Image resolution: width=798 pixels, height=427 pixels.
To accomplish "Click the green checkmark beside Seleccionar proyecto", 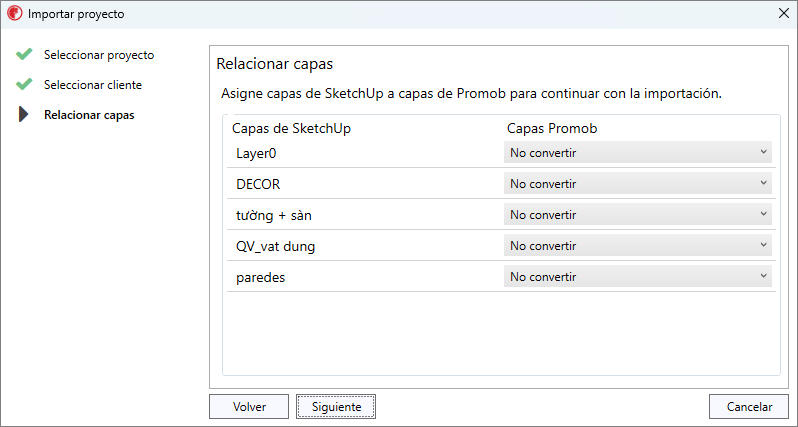I will [x=25, y=54].
